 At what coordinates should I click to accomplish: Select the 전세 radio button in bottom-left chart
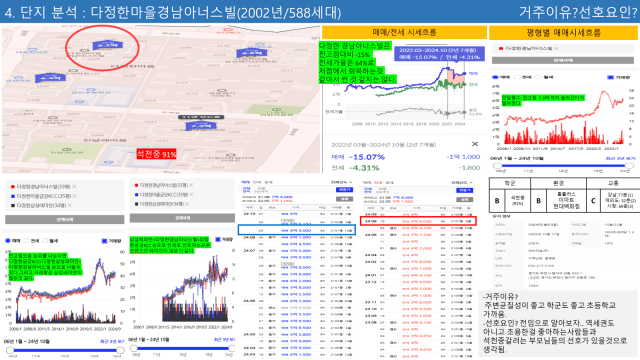click(x=27, y=241)
